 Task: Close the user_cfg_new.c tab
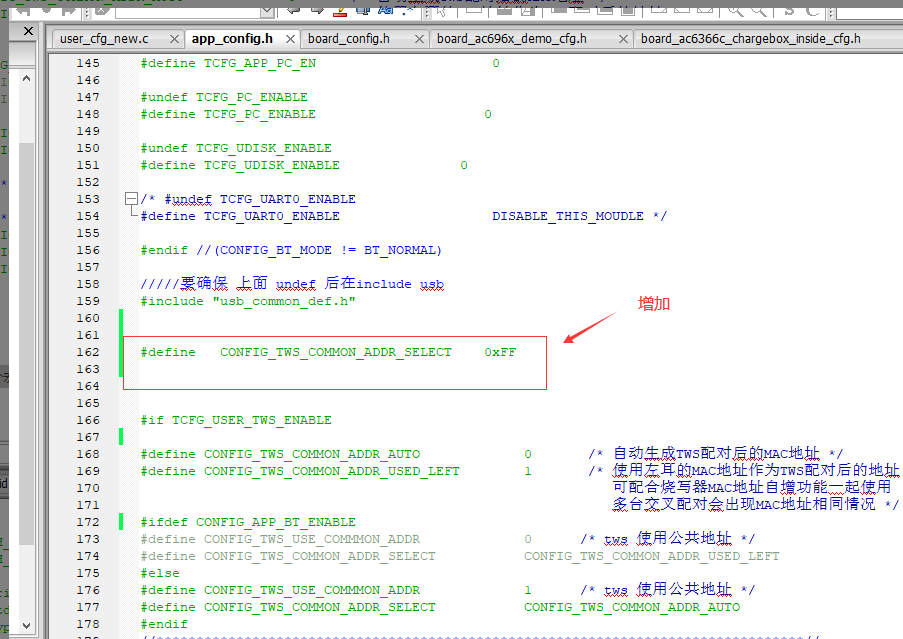click(x=174, y=39)
